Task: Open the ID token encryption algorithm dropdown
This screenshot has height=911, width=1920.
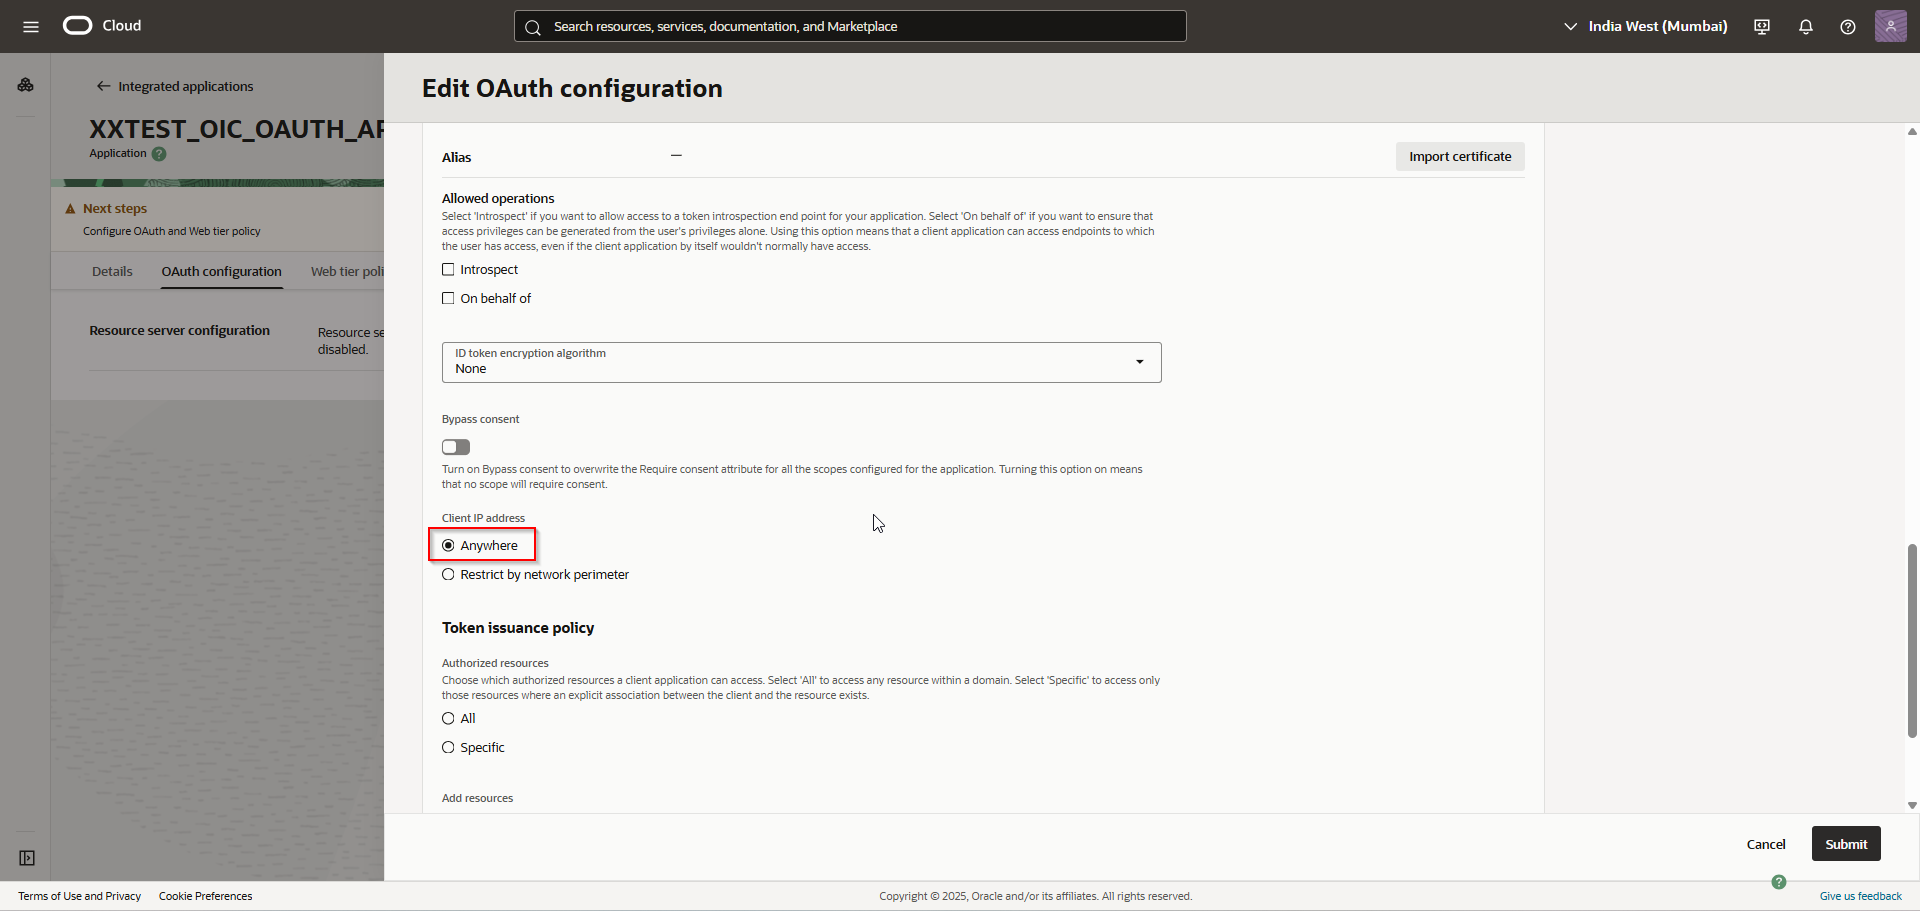Action: [1138, 362]
